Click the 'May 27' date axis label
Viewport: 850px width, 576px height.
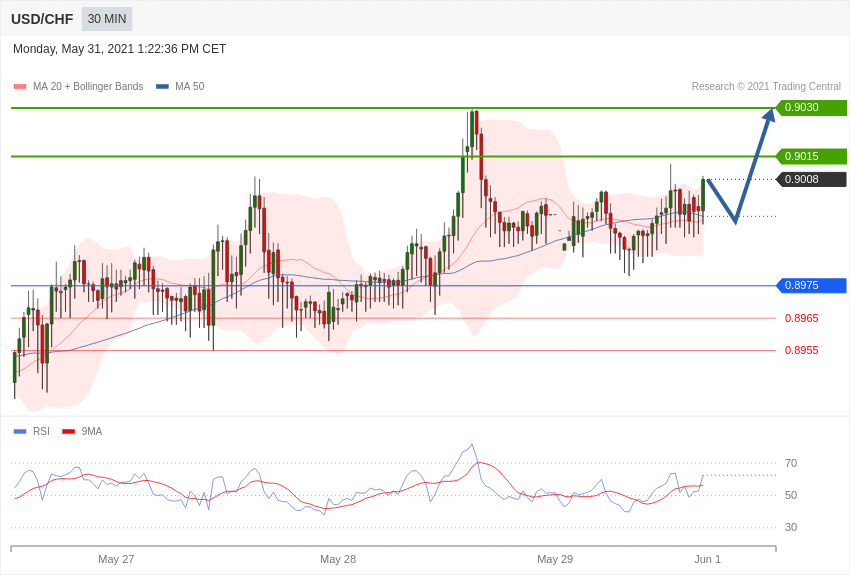pyautogui.click(x=116, y=559)
